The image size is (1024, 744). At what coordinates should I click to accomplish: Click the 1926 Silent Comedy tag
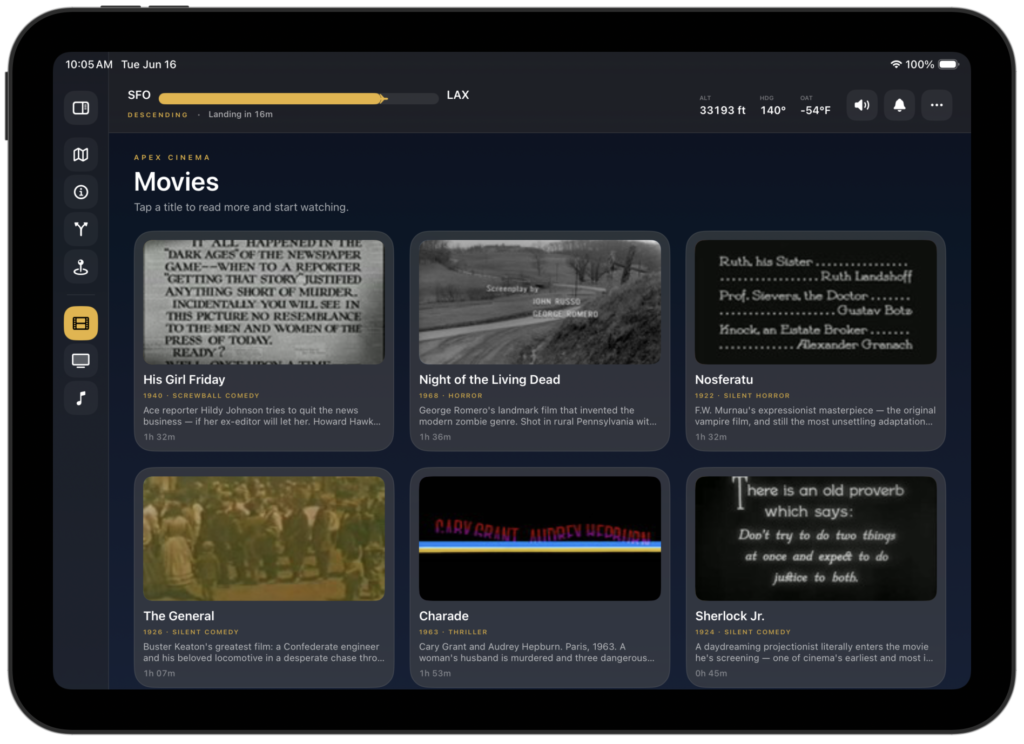coord(191,632)
